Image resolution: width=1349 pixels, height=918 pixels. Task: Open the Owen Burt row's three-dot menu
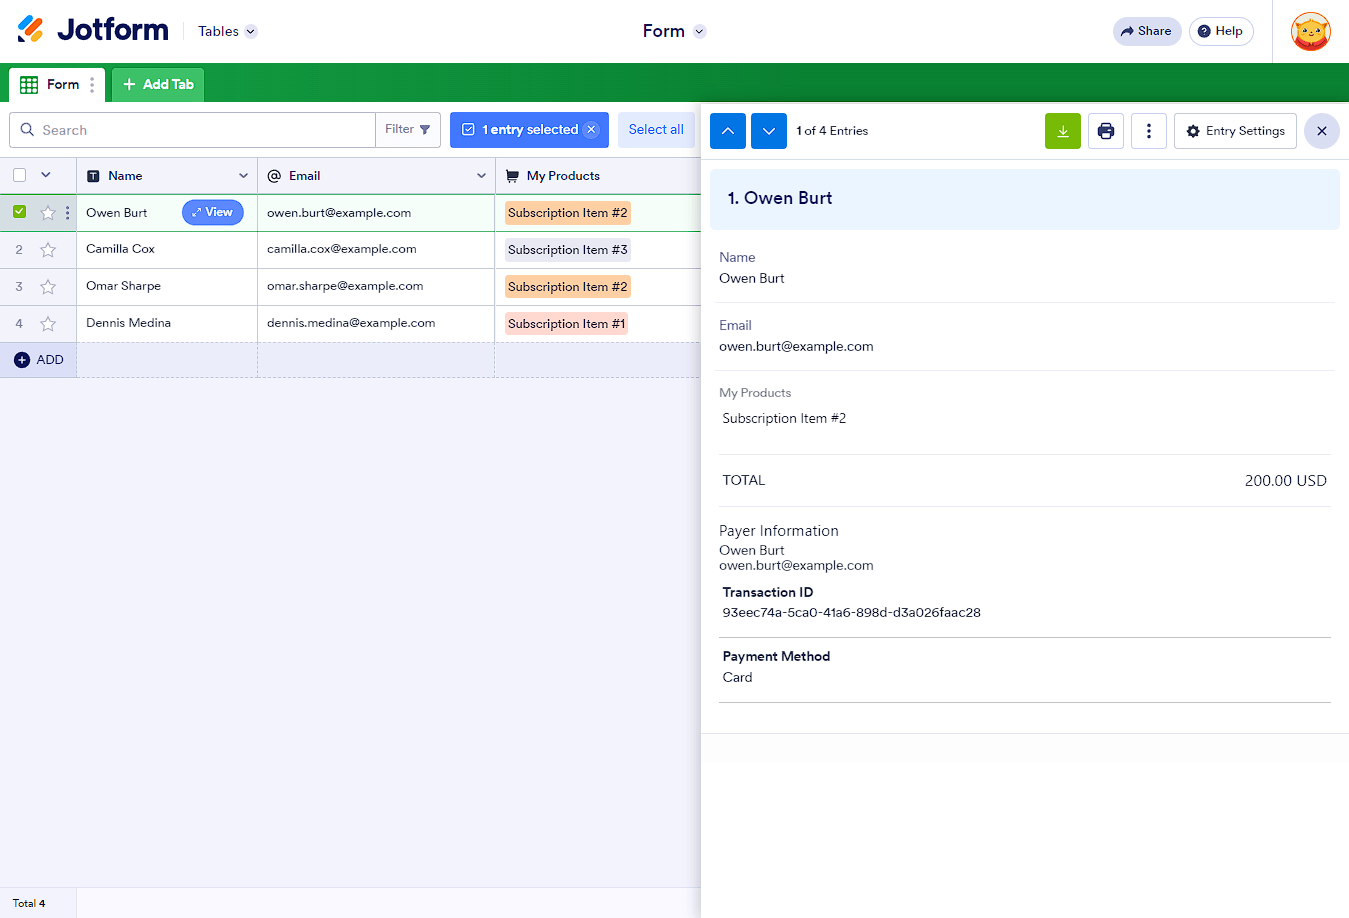[x=67, y=213]
